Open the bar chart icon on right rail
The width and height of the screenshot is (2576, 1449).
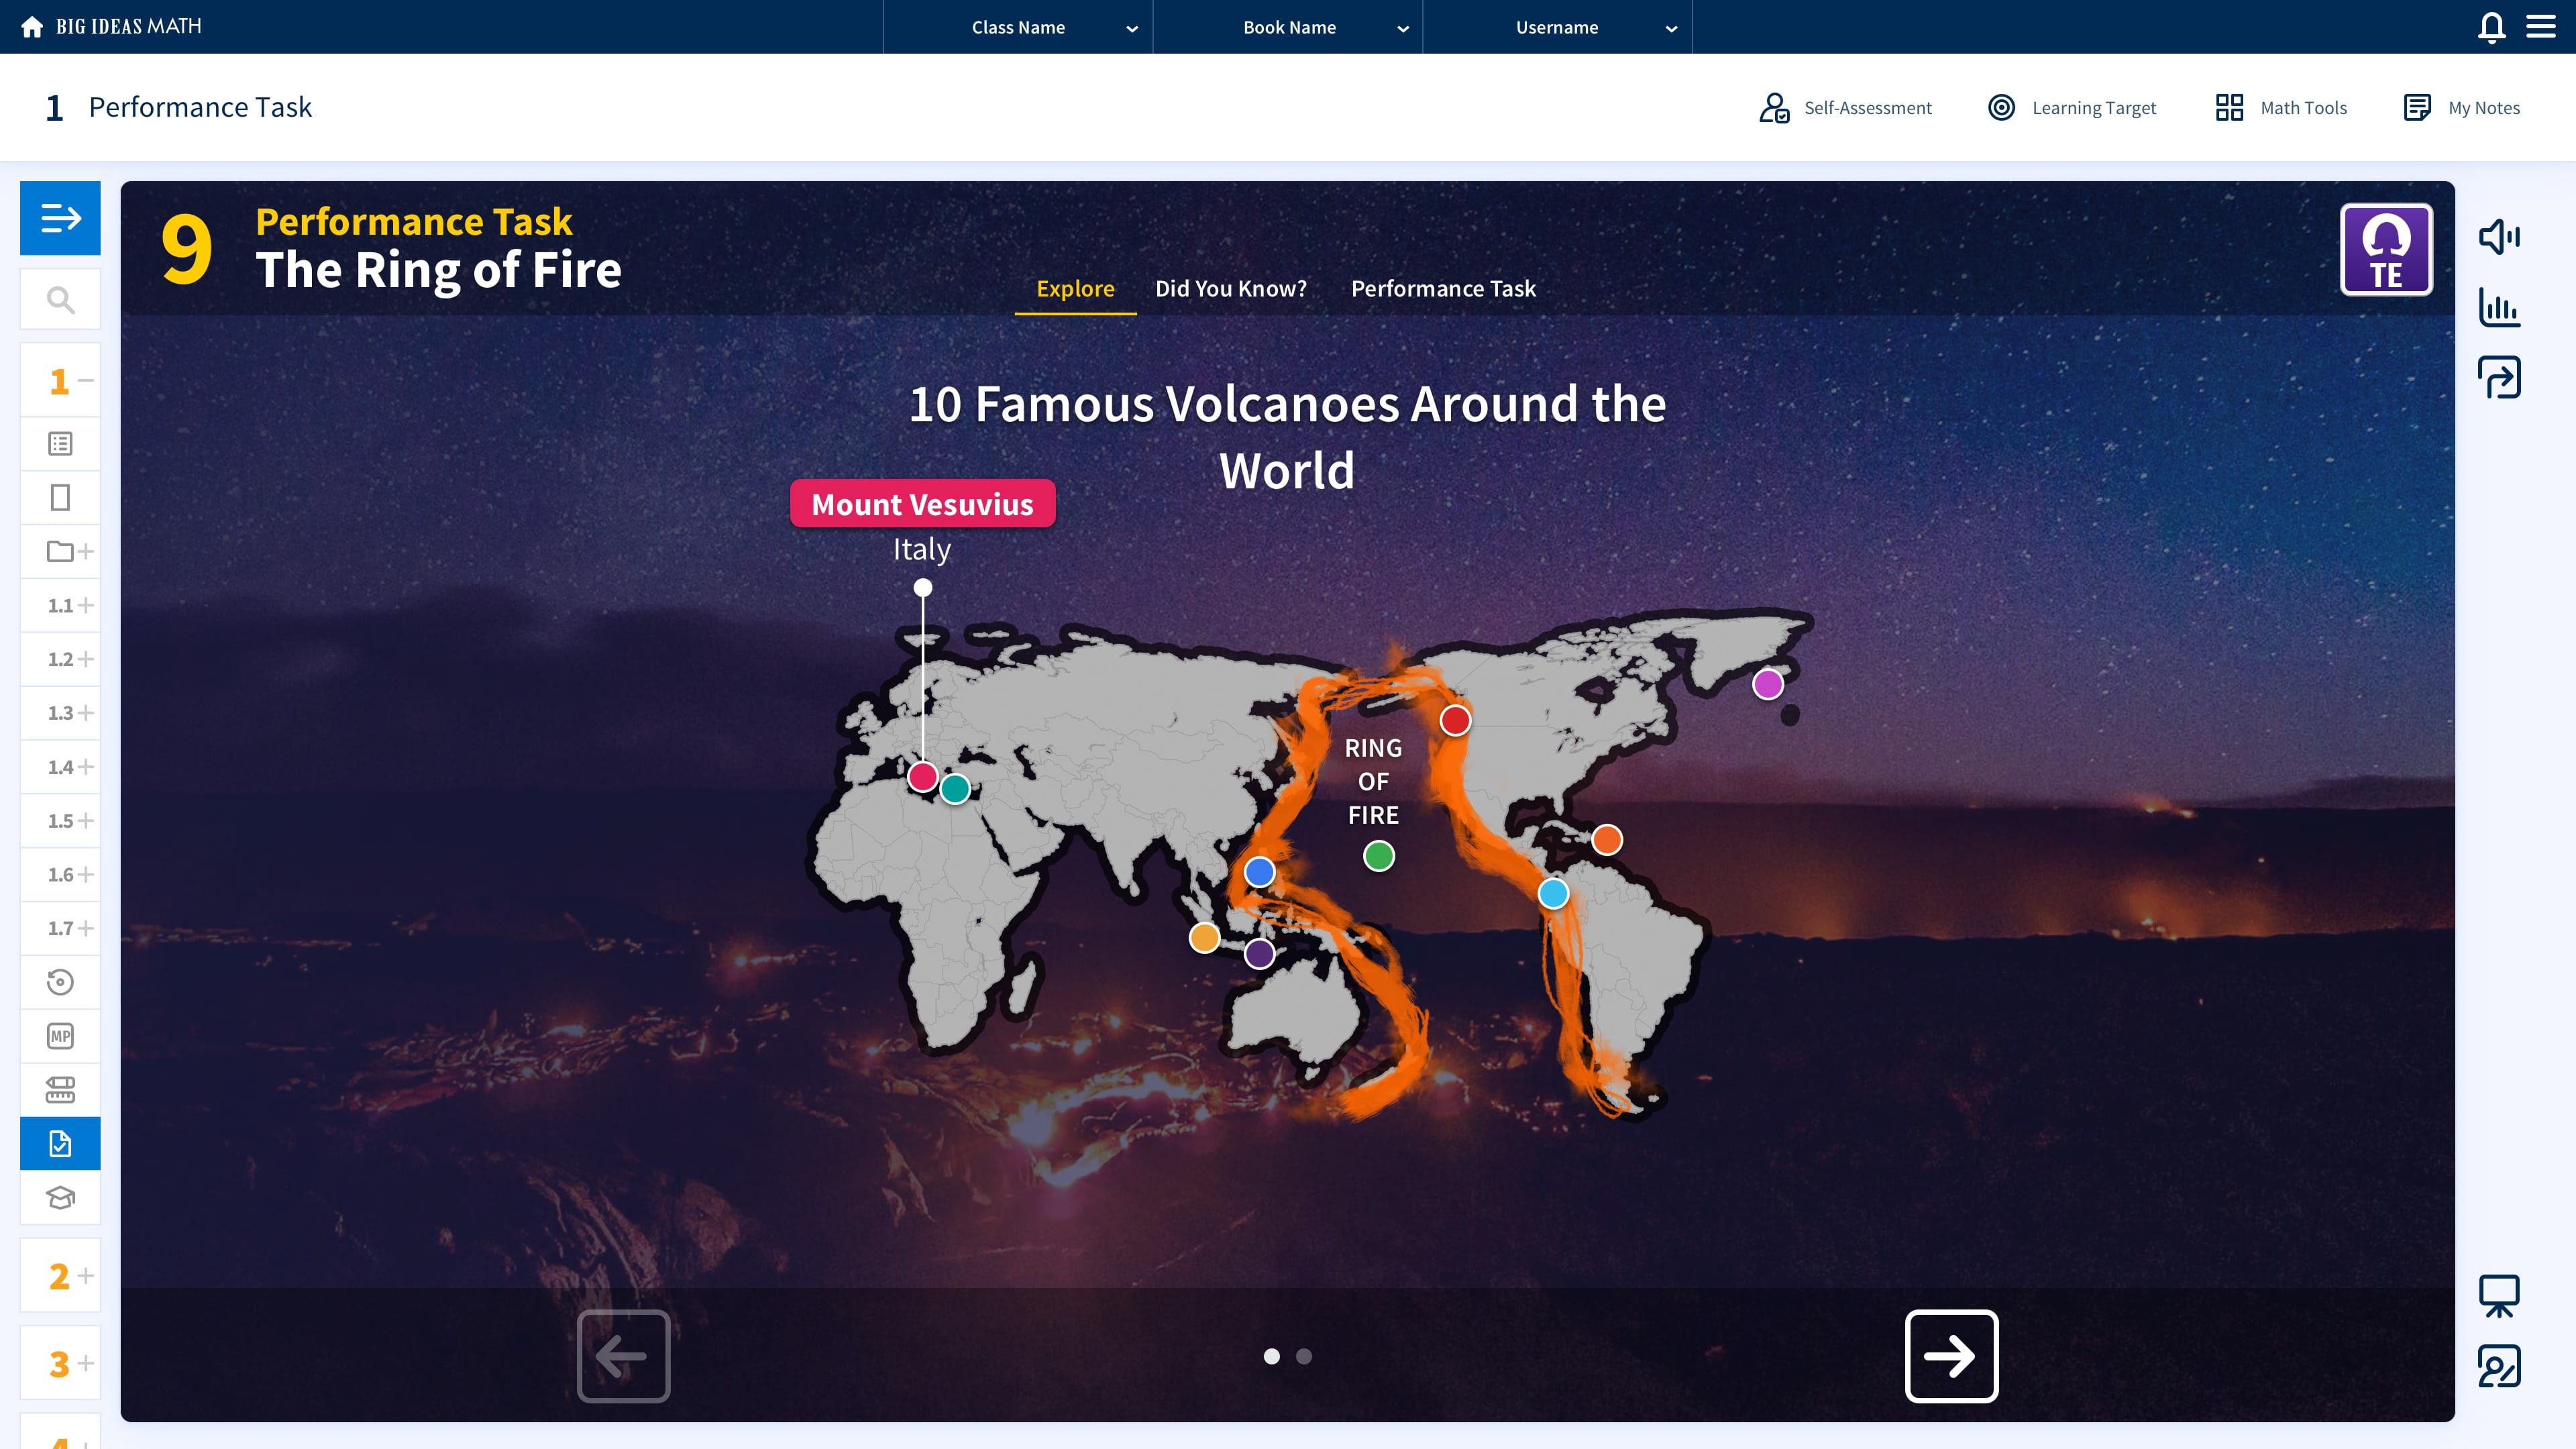(x=2498, y=307)
